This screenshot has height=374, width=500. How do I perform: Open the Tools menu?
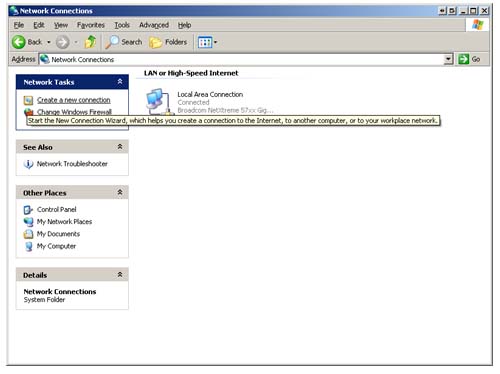[122, 25]
